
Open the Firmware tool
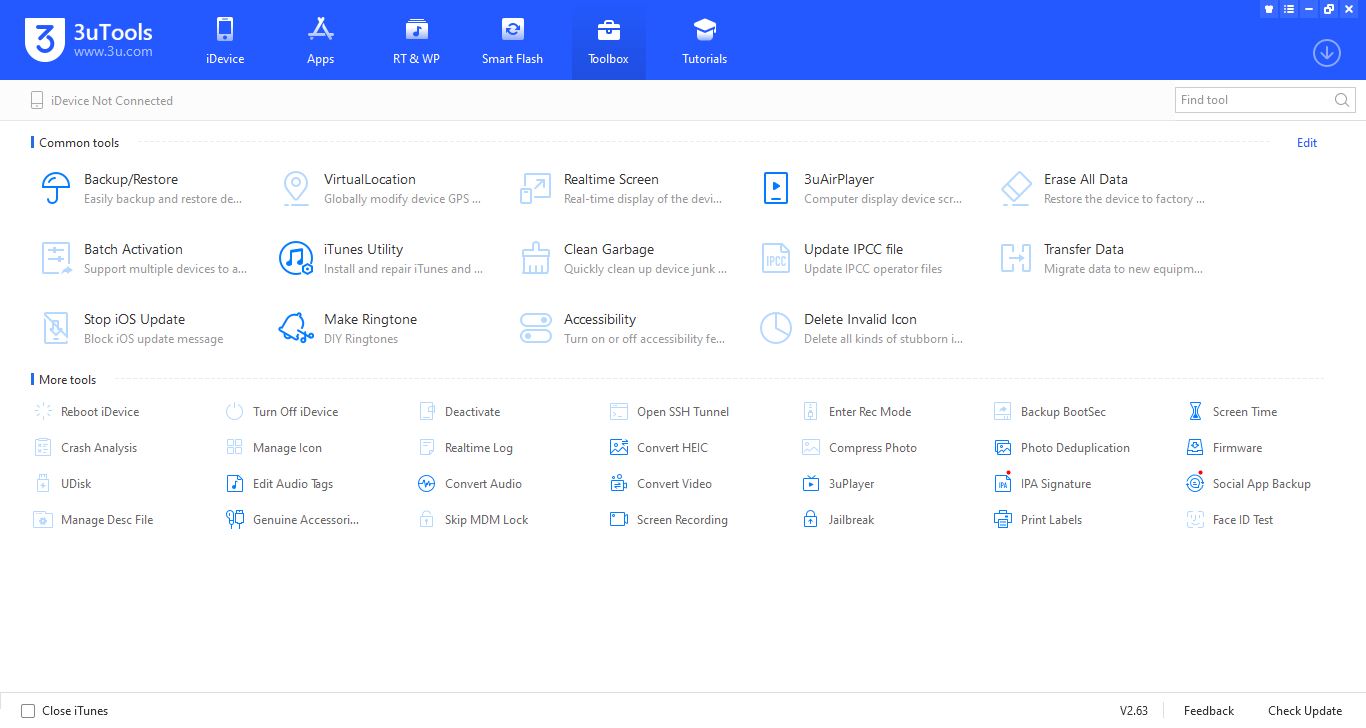point(1224,448)
